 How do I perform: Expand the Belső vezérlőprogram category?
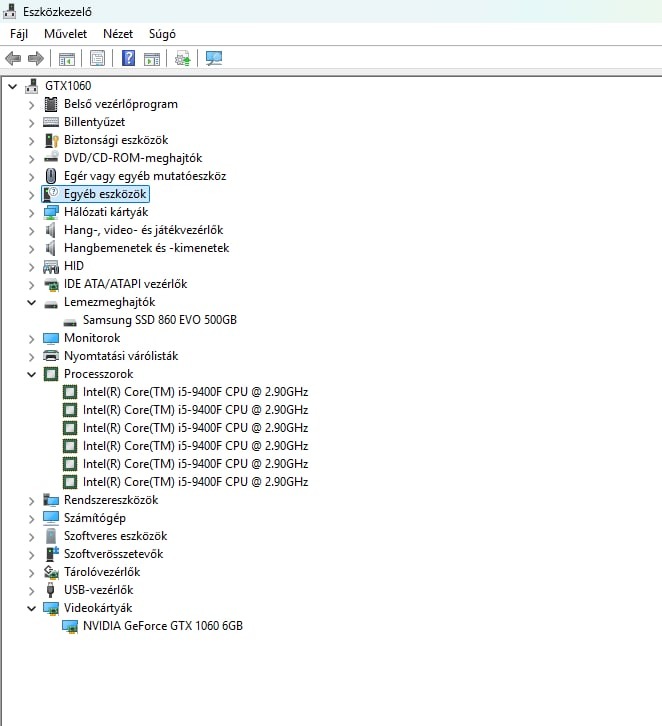[x=31, y=105]
